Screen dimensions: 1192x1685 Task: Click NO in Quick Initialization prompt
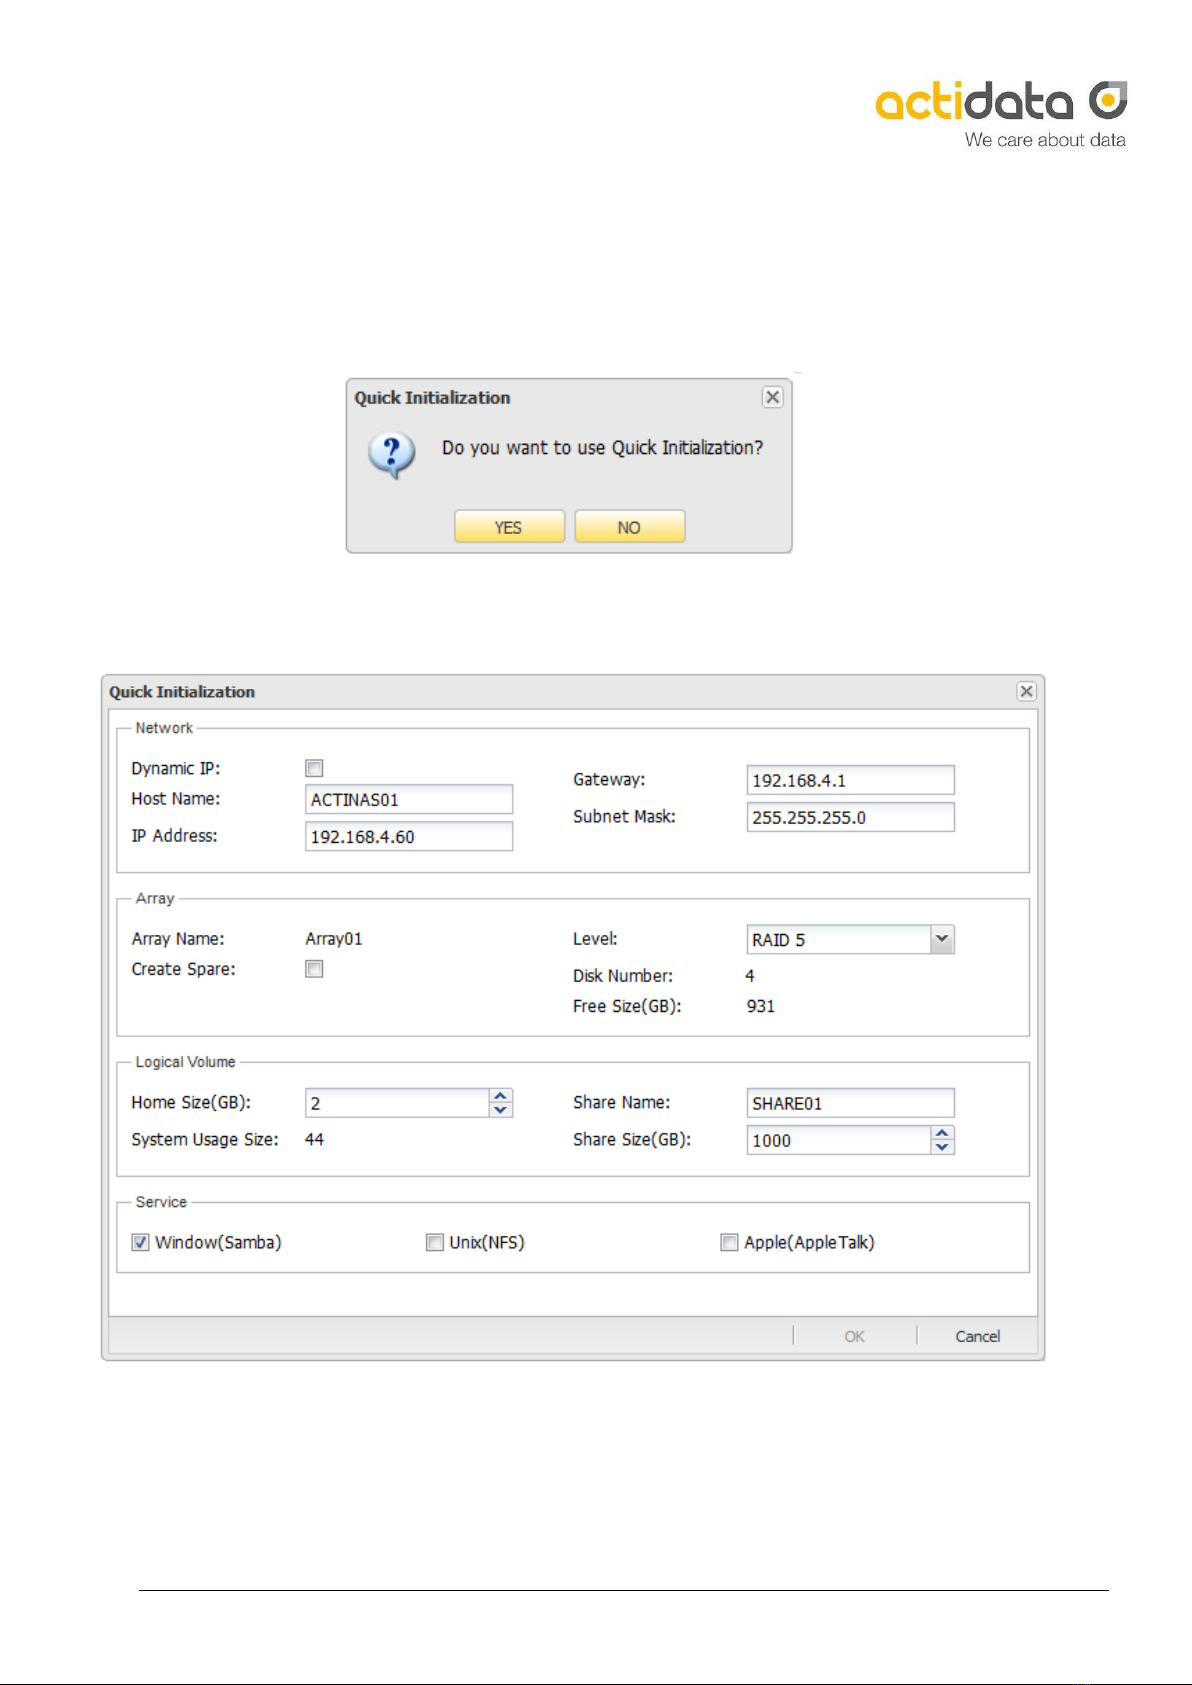coord(629,527)
